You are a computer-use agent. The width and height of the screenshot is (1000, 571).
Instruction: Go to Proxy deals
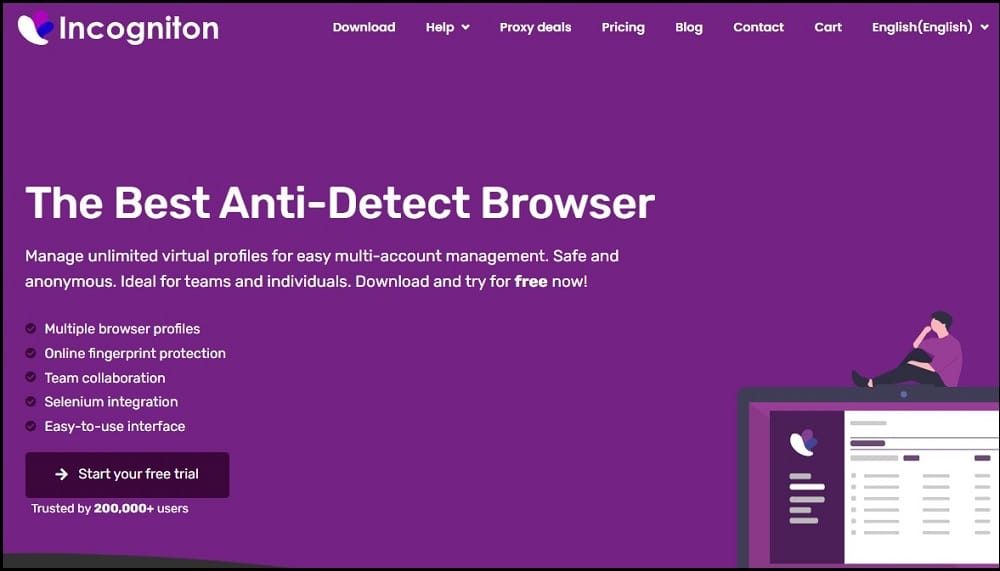click(x=535, y=27)
